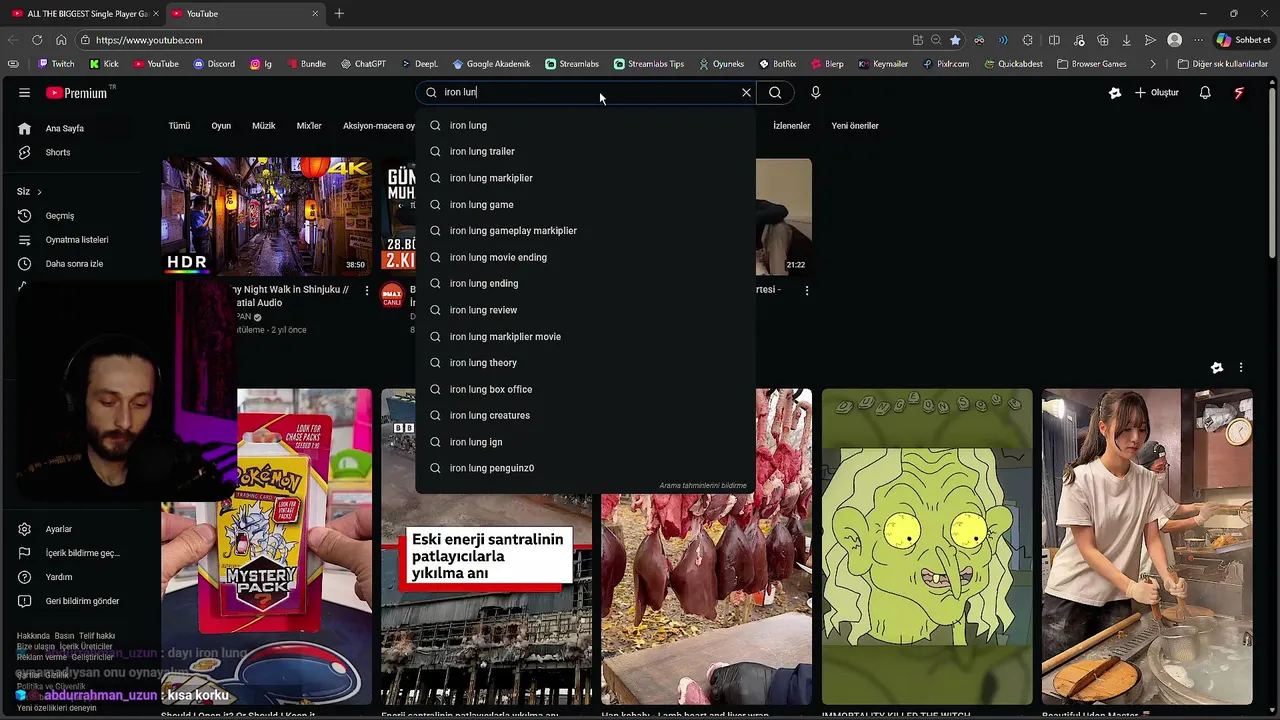Open Twitch bookmark

pyautogui.click(x=56, y=64)
